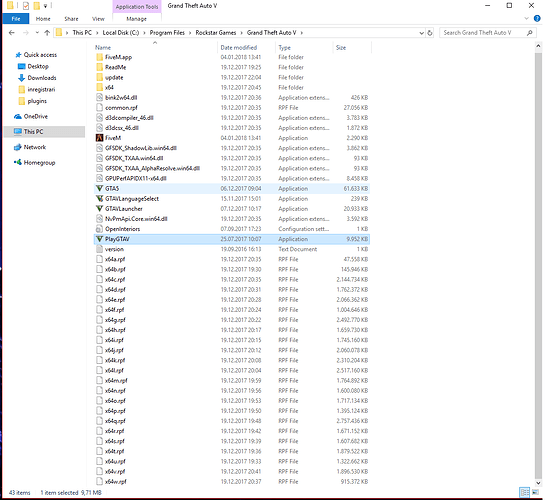Click the version text document icon
Screen dimensions: 554x500
click(100, 249)
